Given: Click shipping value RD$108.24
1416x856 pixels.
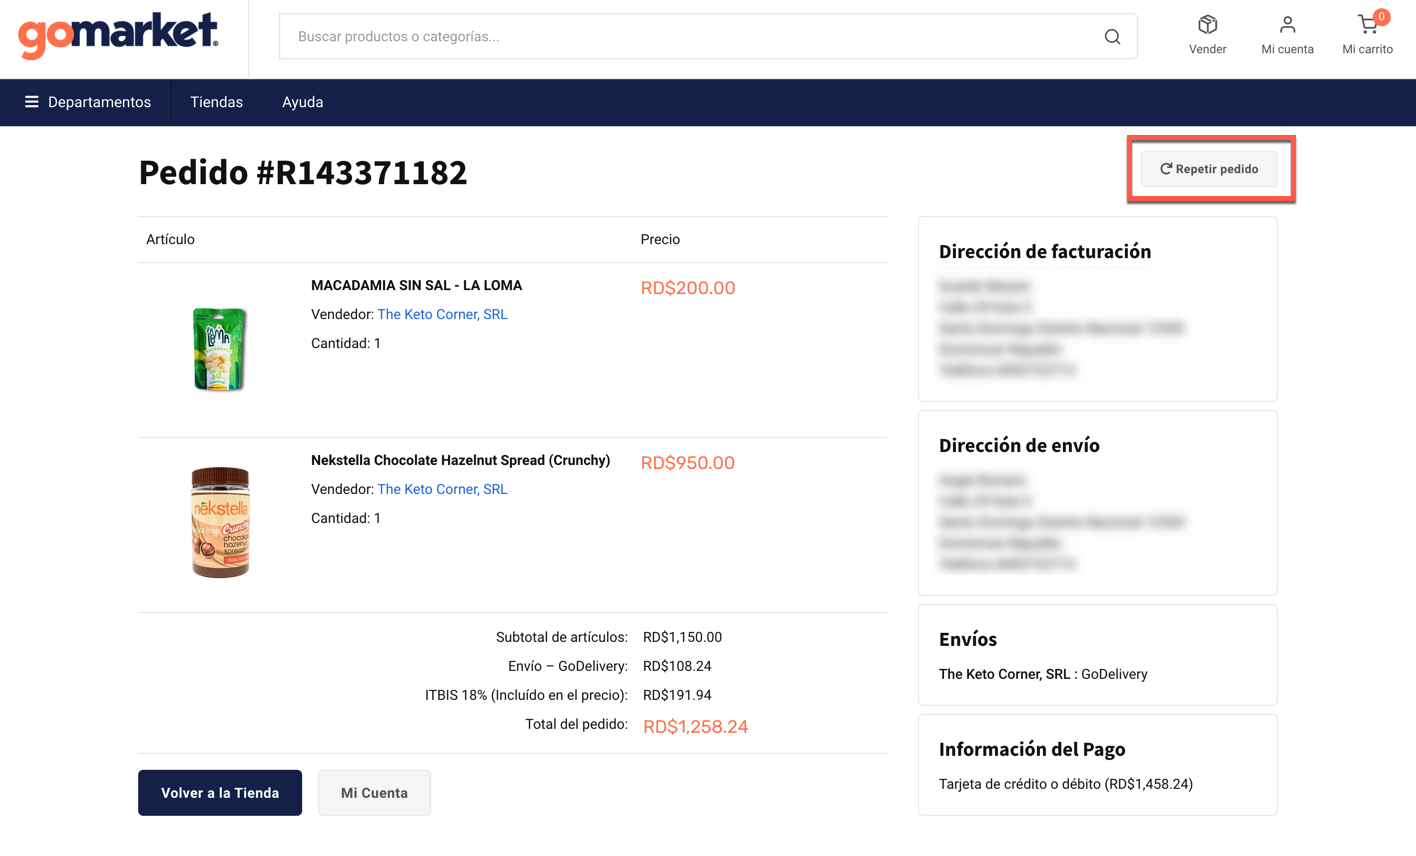Looking at the screenshot, I should (x=677, y=666).
